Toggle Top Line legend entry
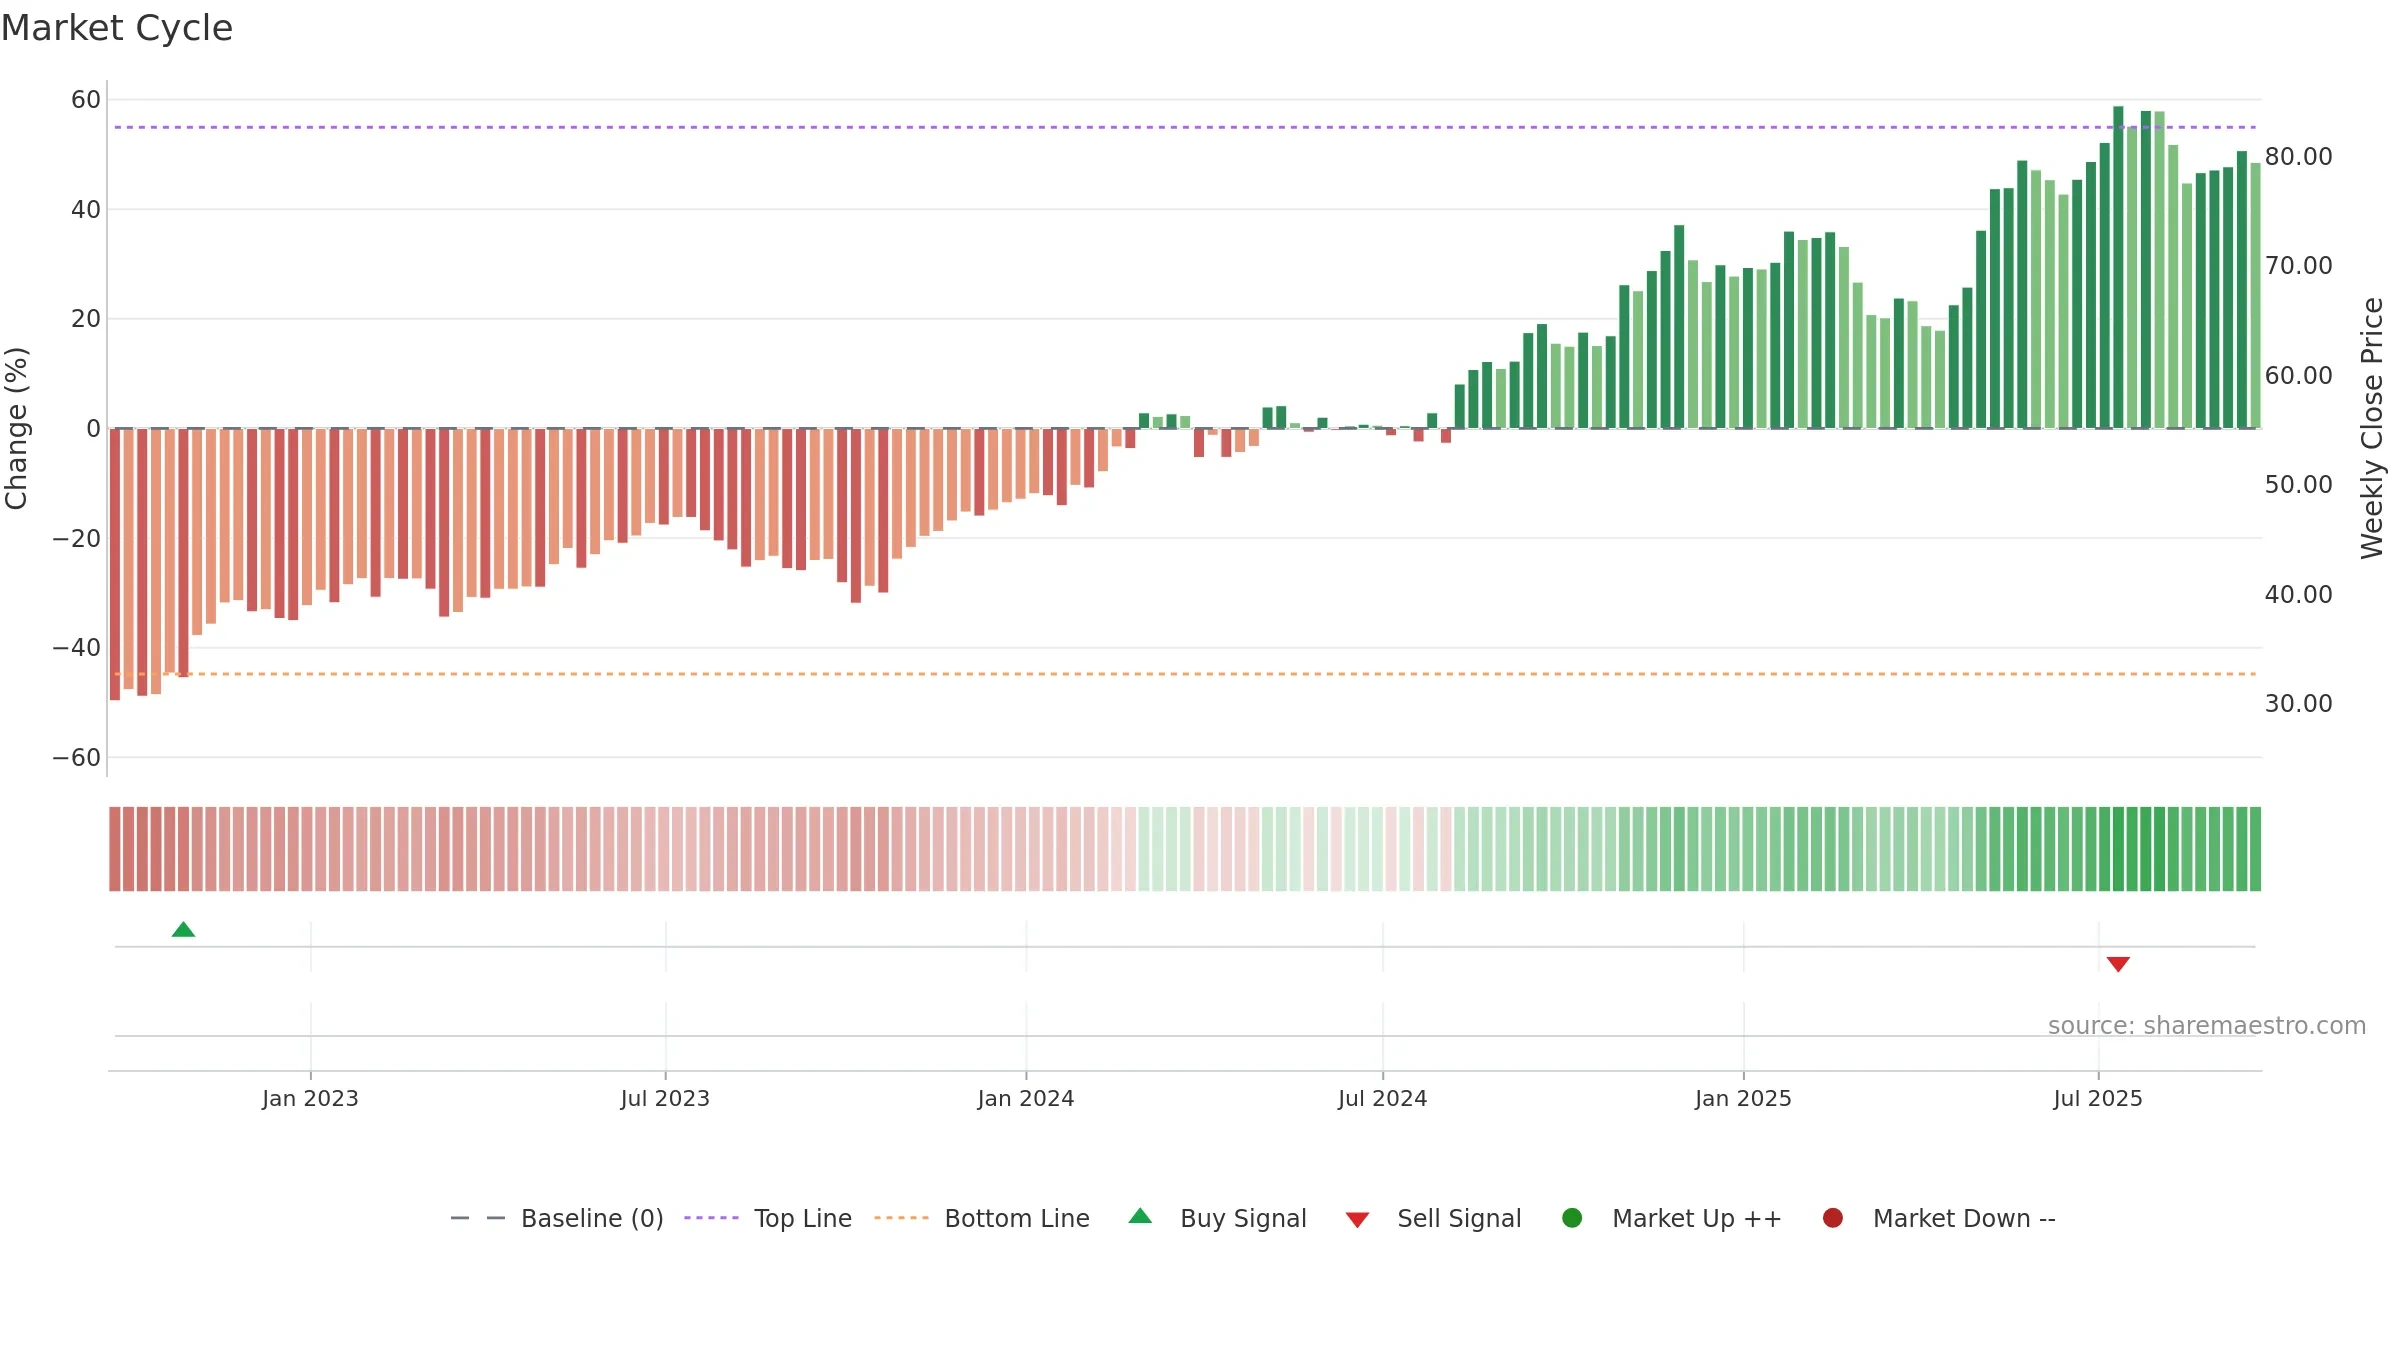2400x1350 pixels. click(768, 1218)
